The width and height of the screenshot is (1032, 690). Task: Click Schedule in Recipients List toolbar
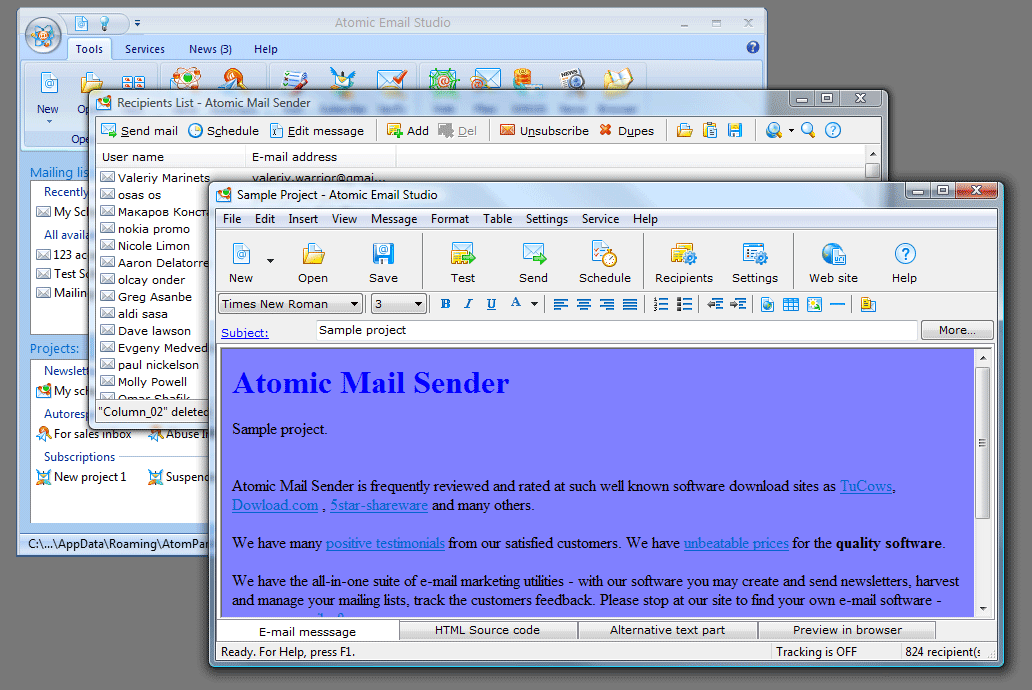(223, 130)
